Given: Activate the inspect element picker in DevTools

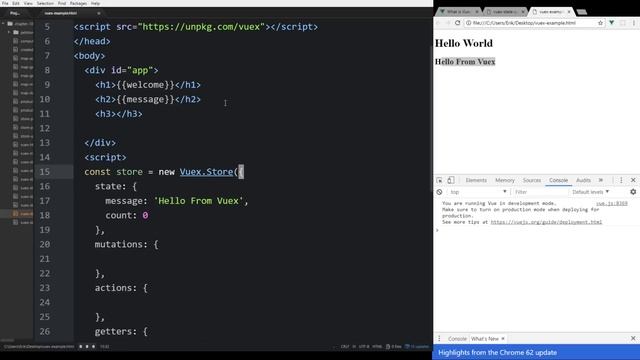Looking at the screenshot, I should click(x=439, y=180).
